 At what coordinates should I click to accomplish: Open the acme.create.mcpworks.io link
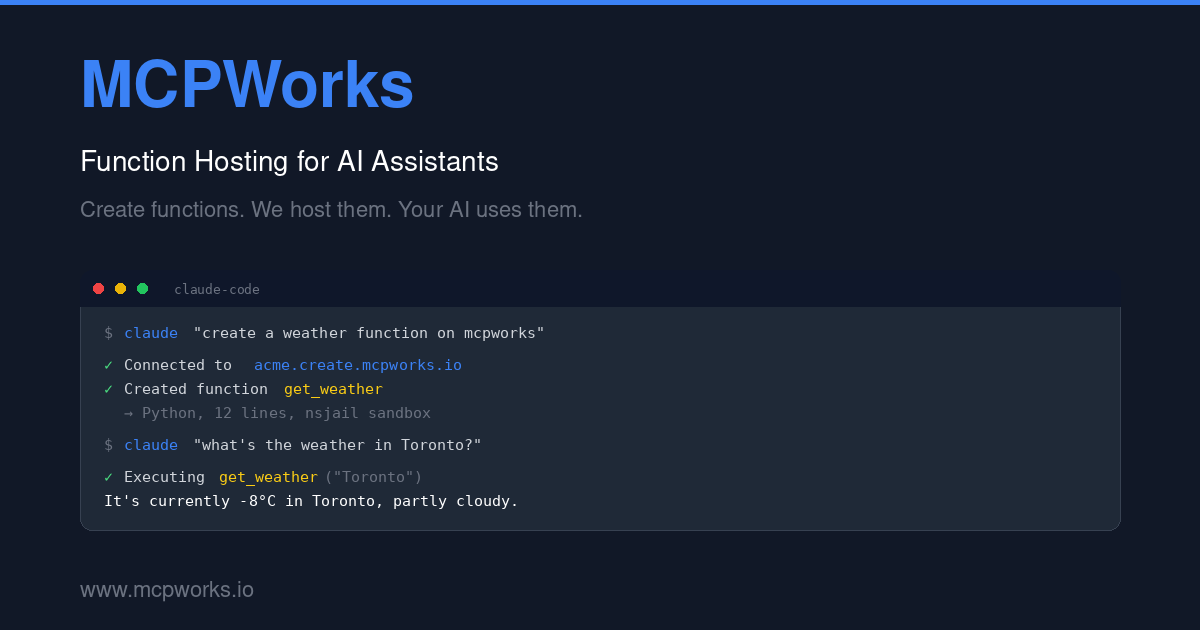tap(358, 365)
